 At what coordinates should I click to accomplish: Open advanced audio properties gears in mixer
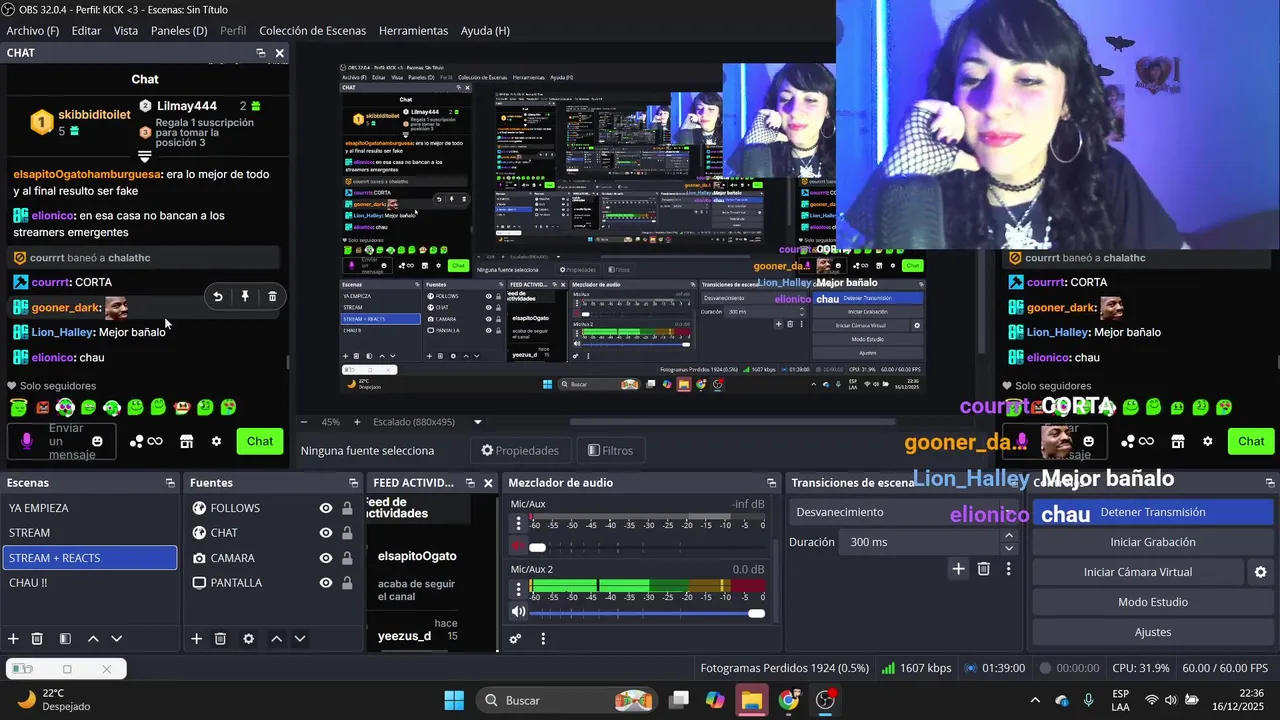pos(515,639)
